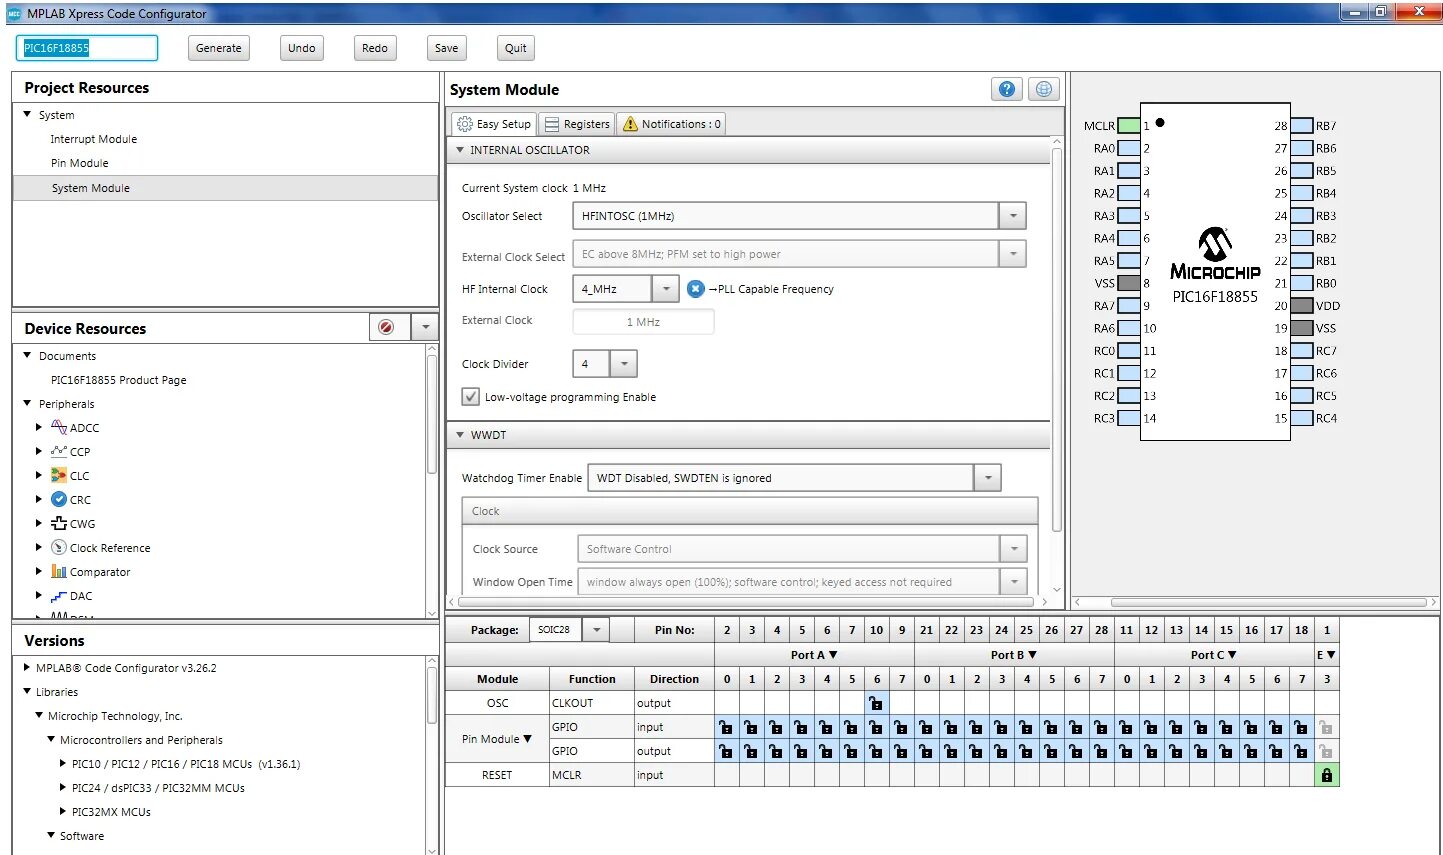Image resolution: width=1443 pixels, height=855 pixels.
Task: Click the Microchip logo on the chip diagram
Action: tap(1215, 254)
